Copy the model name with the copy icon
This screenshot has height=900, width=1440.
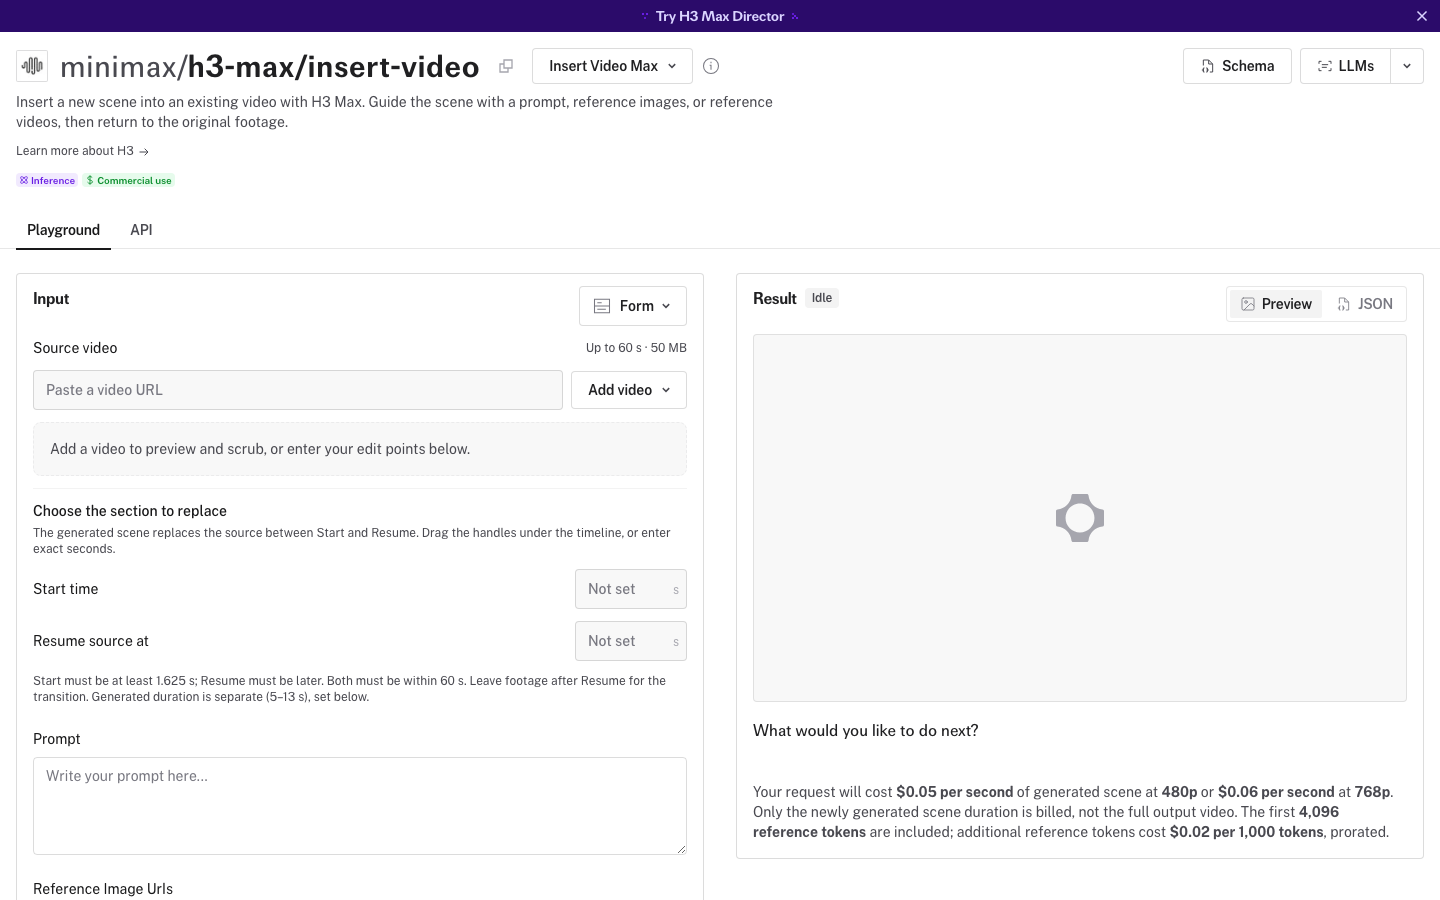(x=506, y=66)
